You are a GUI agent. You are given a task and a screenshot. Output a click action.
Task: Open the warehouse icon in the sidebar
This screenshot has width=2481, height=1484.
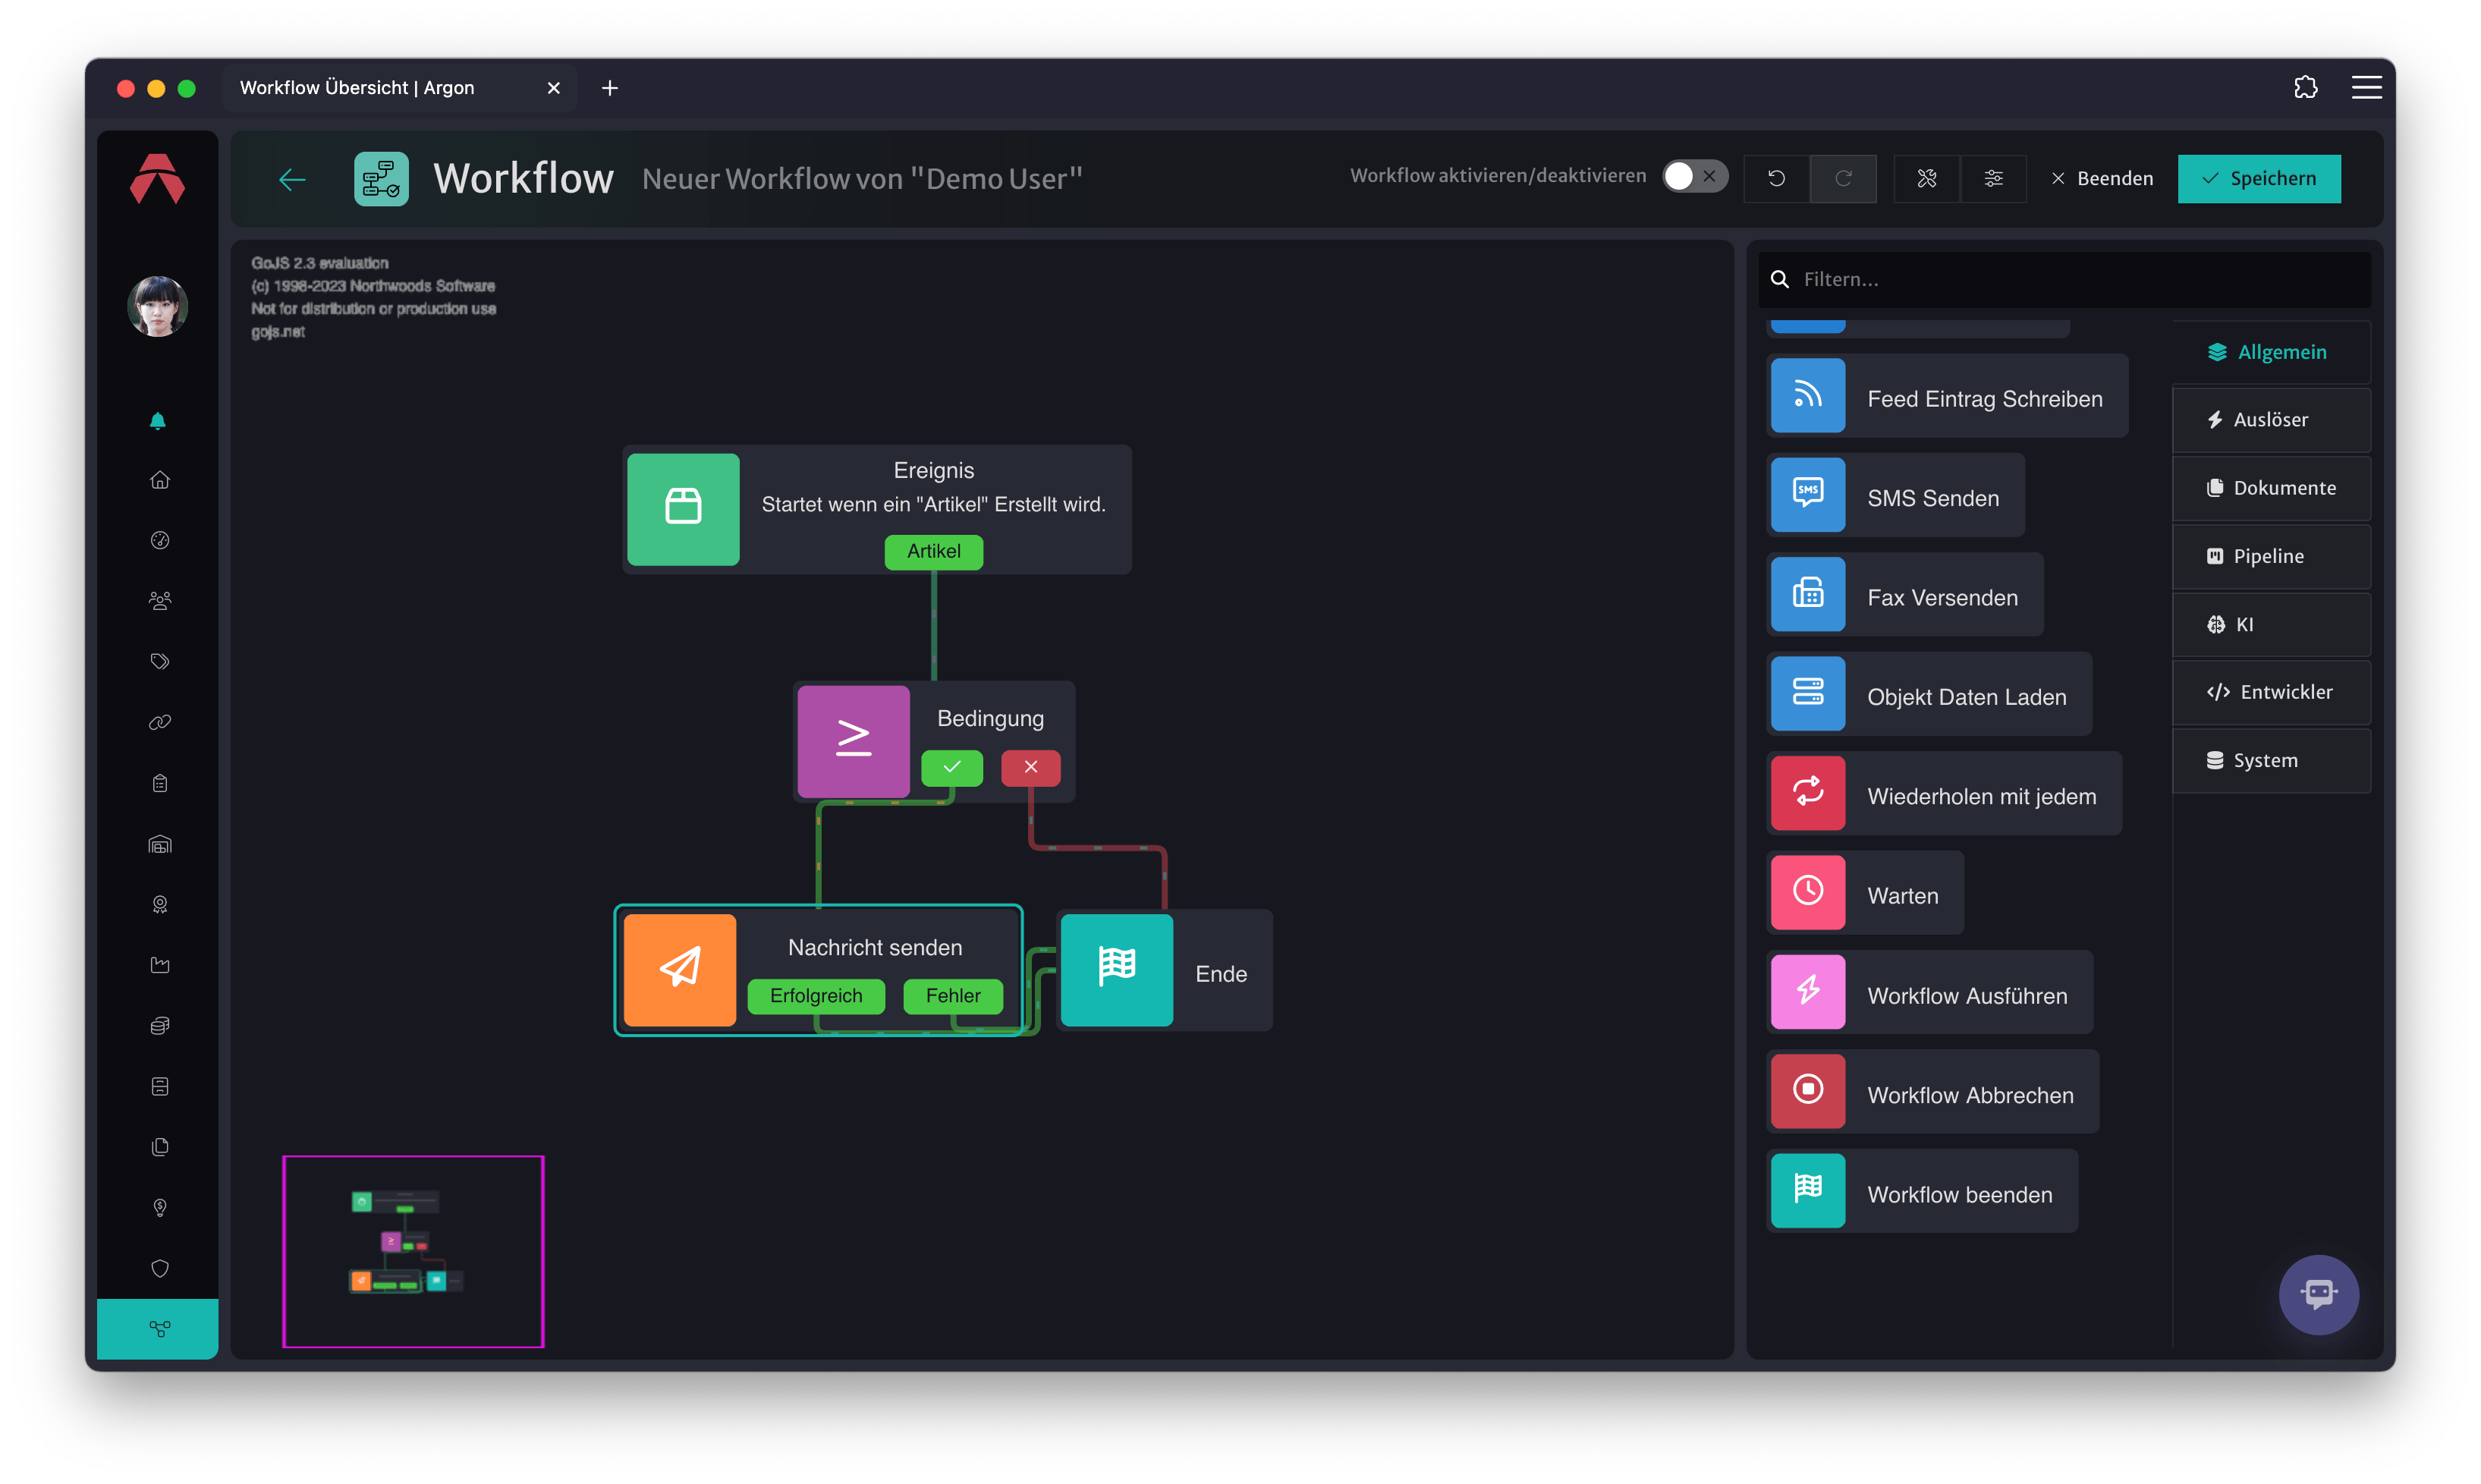click(x=159, y=844)
